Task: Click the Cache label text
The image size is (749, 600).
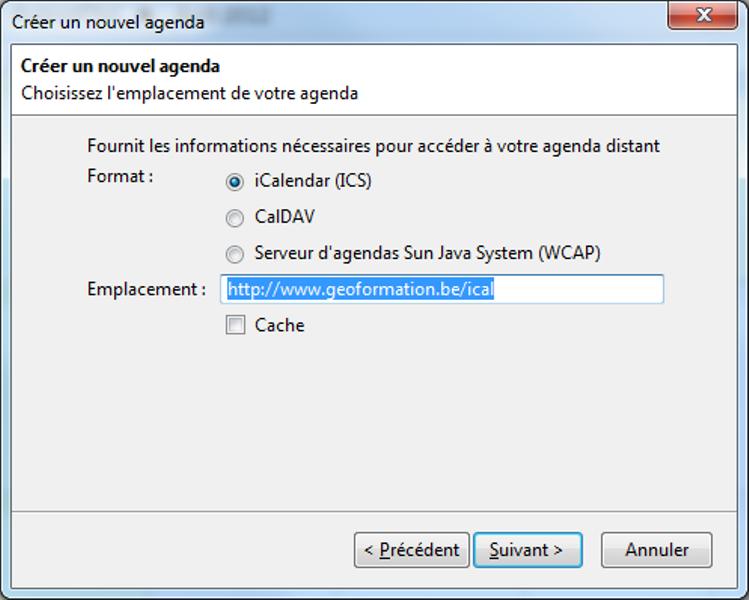Action: pyautogui.click(x=279, y=325)
